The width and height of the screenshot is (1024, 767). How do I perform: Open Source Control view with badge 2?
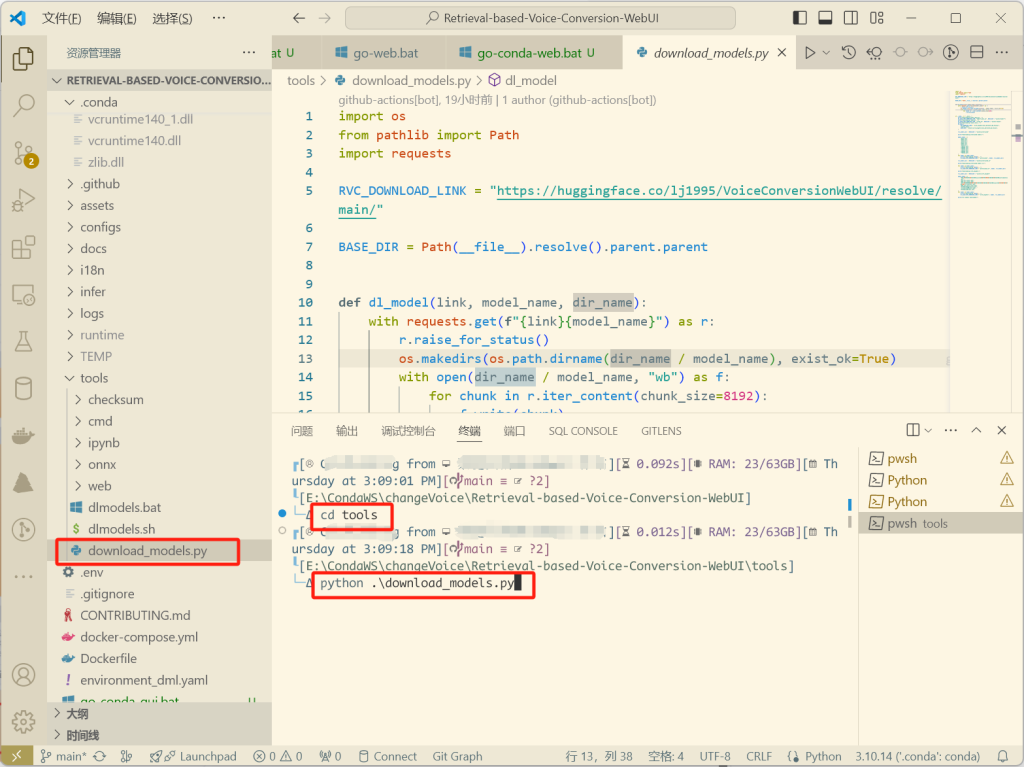pos(25,154)
